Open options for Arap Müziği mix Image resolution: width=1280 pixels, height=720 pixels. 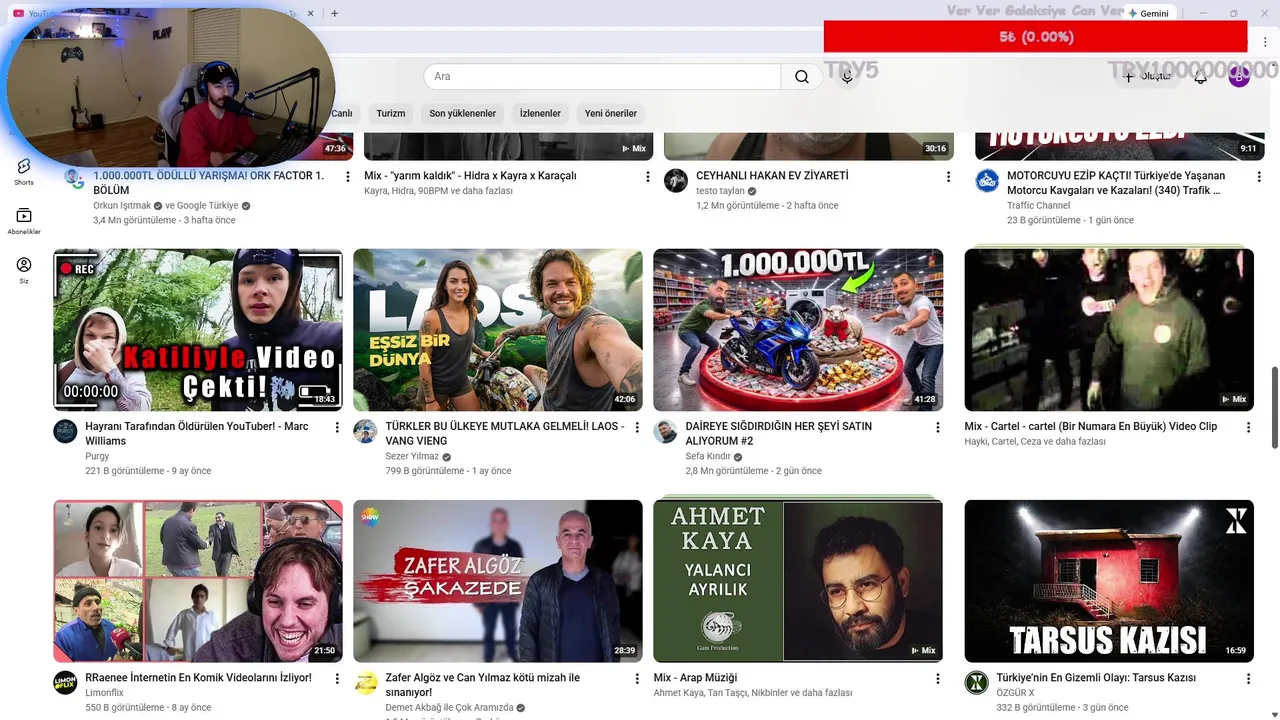[x=937, y=678]
